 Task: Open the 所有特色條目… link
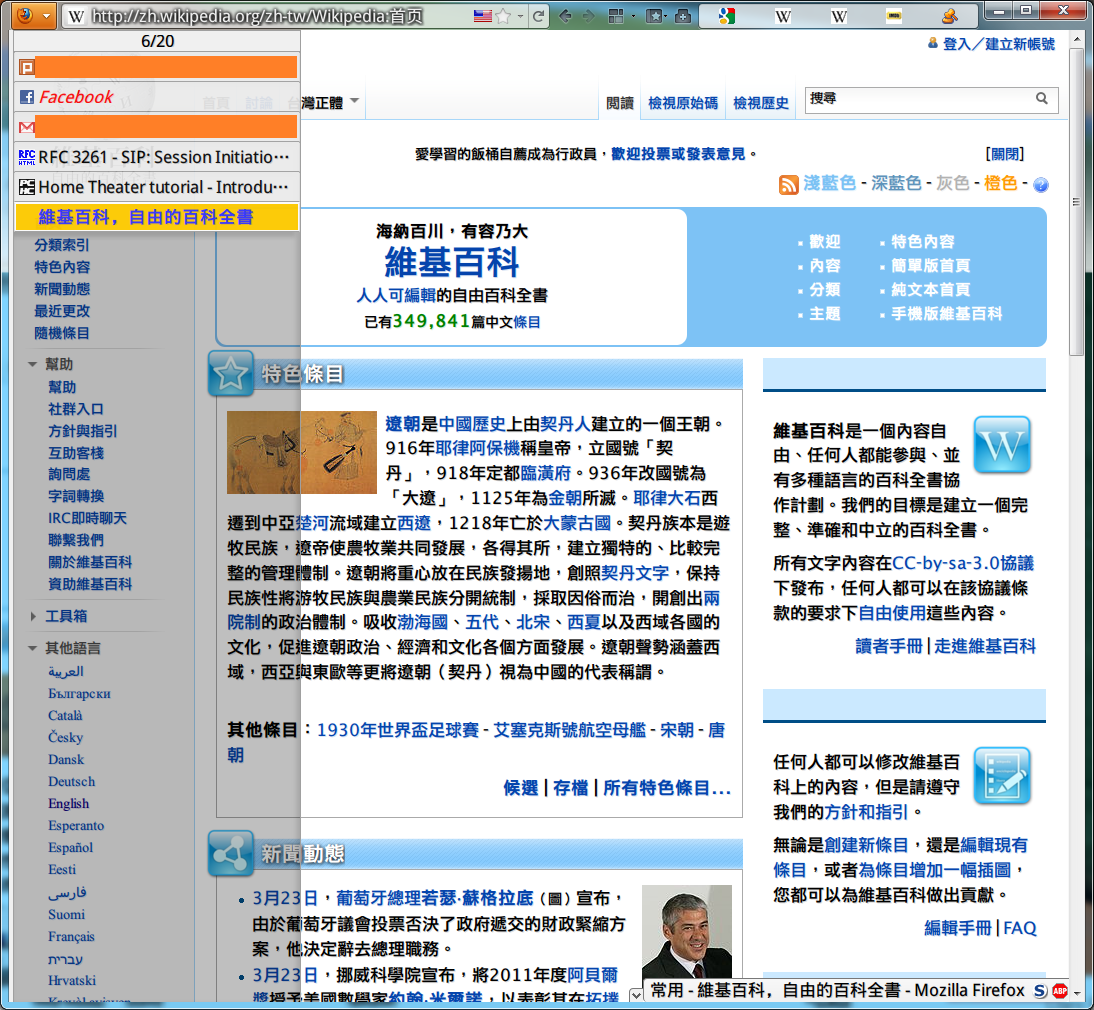[667, 788]
